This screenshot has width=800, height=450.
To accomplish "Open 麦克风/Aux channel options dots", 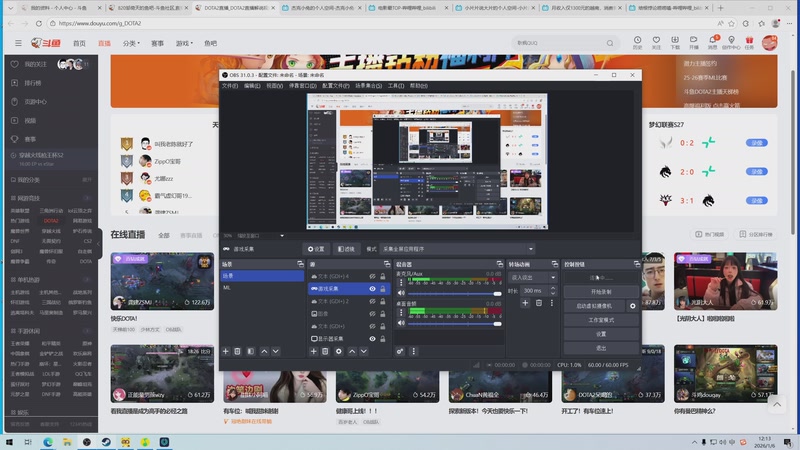I will pos(401,282).
